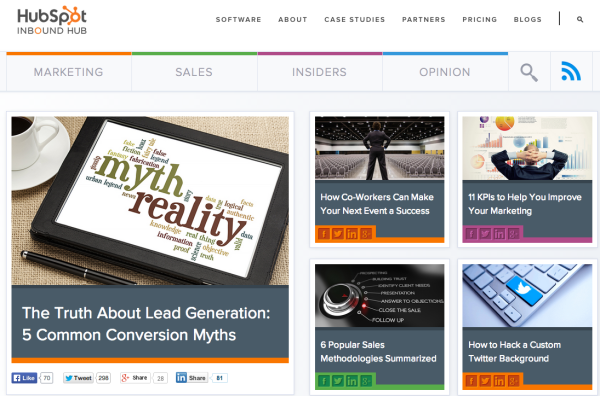Open the RSS feed icon

coord(571,72)
